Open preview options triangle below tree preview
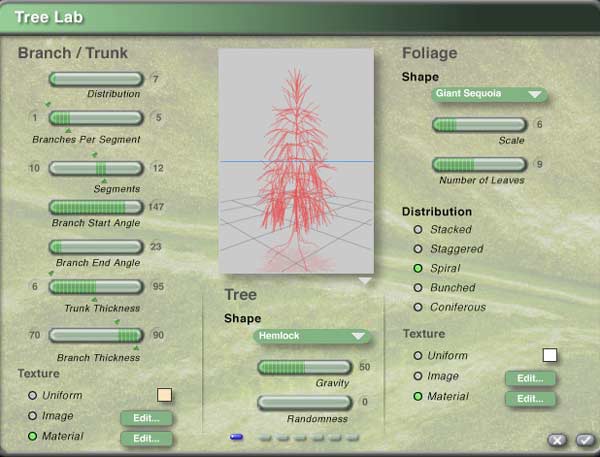This screenshot has width=600, height=457. coord(365,281)
